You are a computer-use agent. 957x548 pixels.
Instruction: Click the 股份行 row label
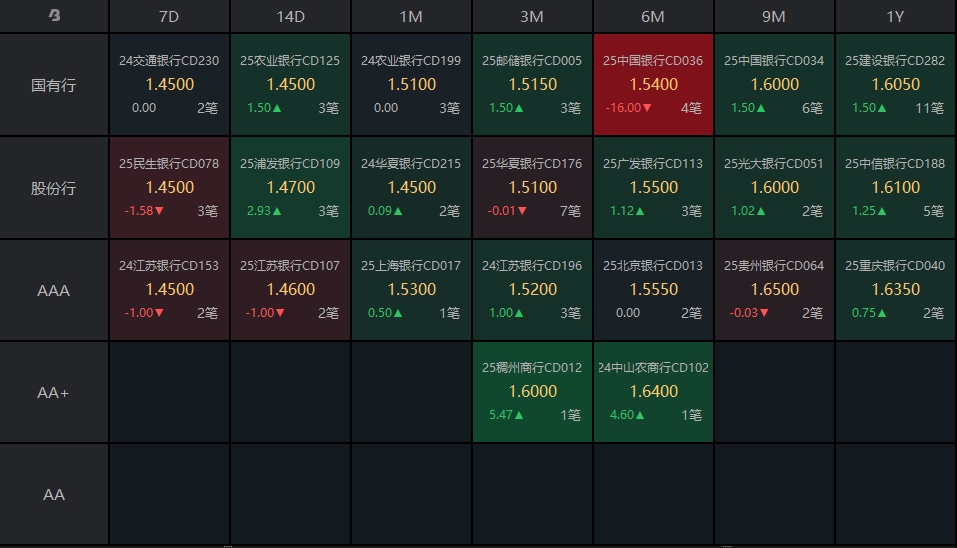[54, 188]
